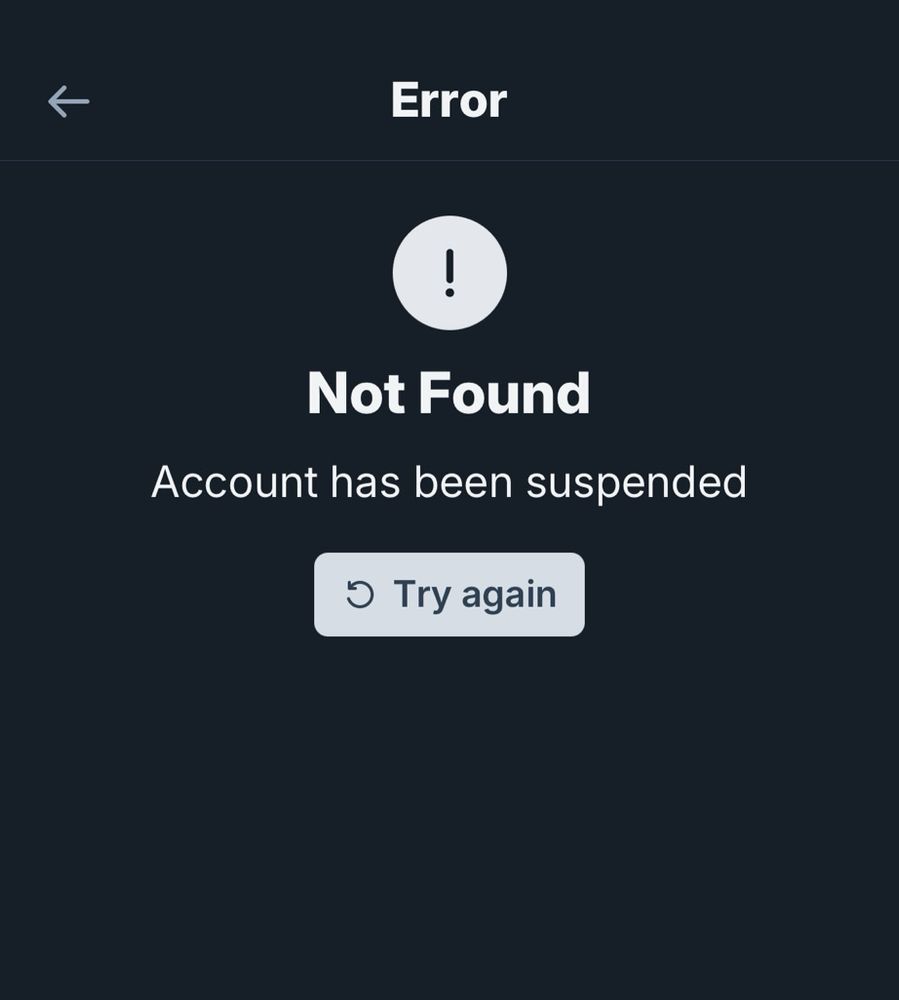
Task: Click the 'again' label on retry button
Action: tap(509, 596)
